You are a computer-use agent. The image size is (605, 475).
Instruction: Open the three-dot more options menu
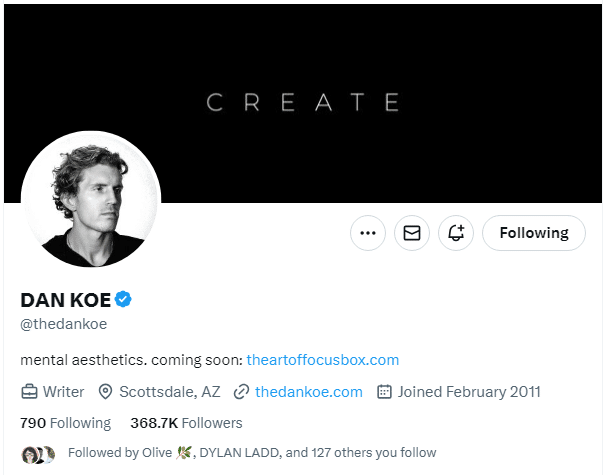pyautogui.click(x=367, y=233)
